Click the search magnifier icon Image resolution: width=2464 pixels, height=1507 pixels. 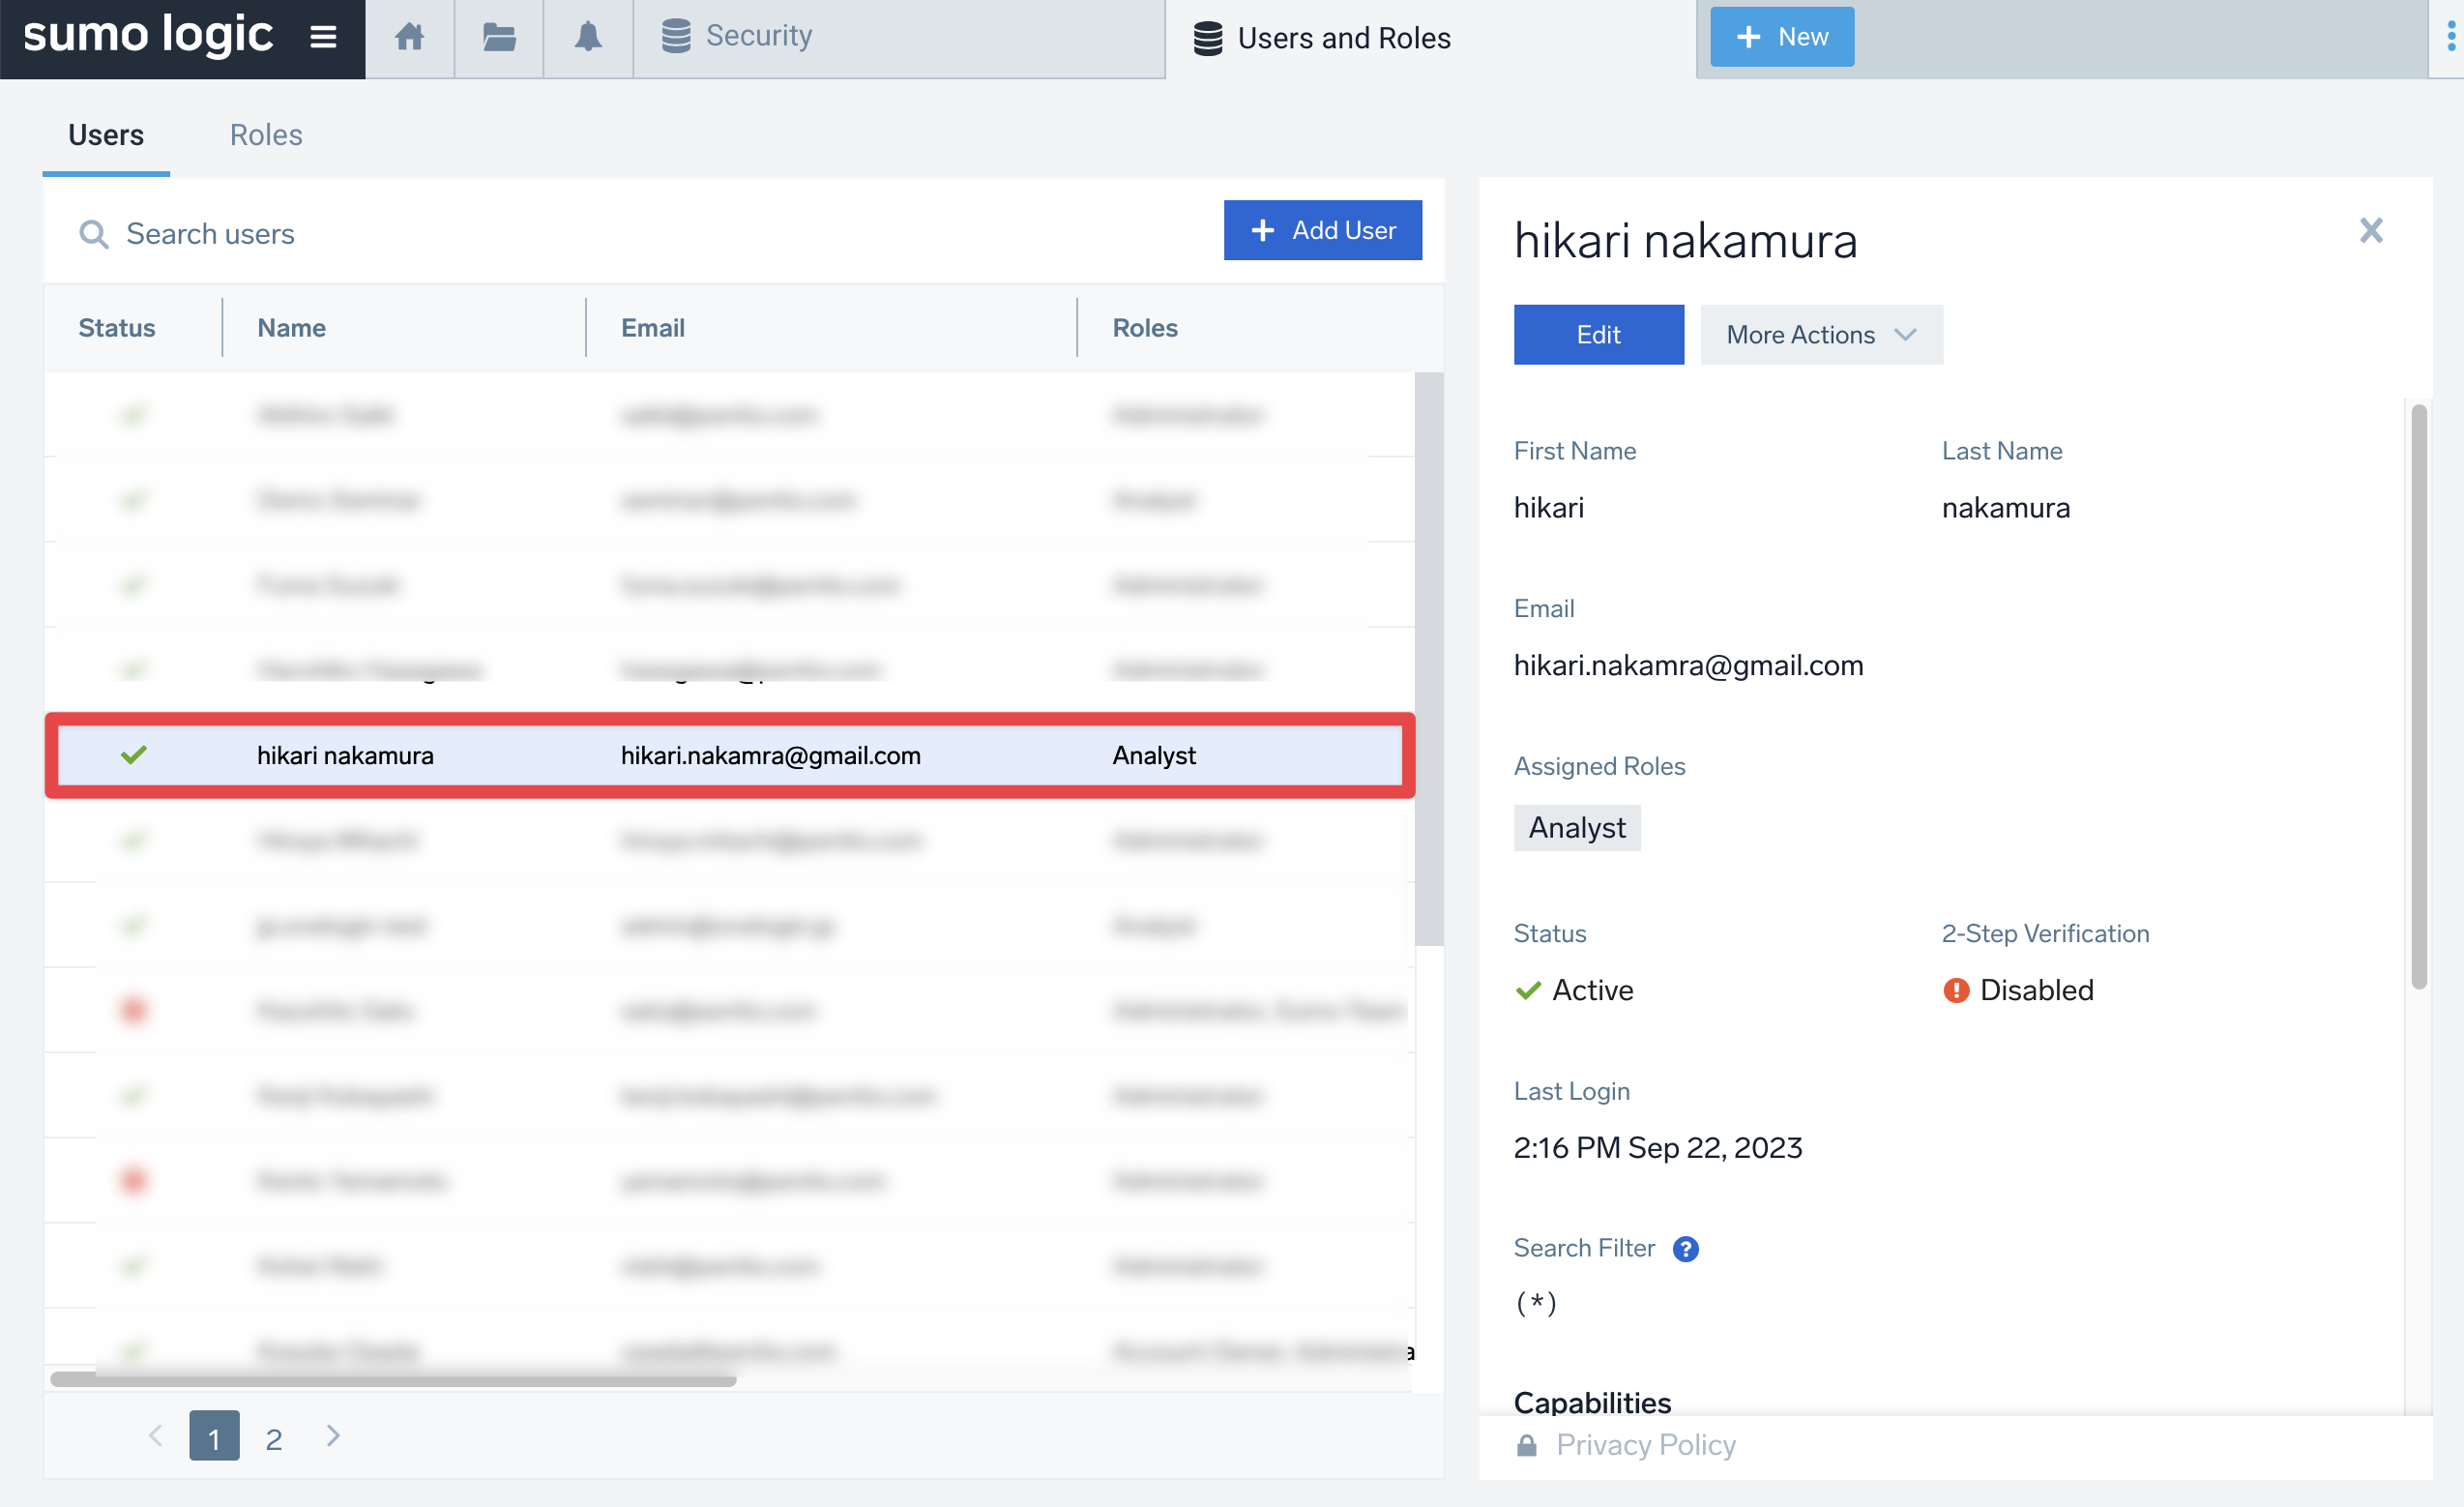point(93,234)
